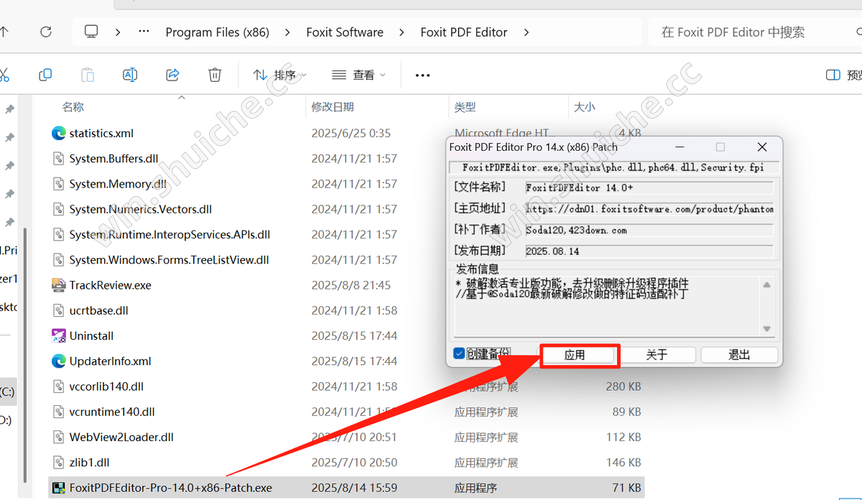The height and width of the screenshot is (500, 862).
Task: Toggle the preview pane icon in toolbar
Action: click(x=833, y=75)
